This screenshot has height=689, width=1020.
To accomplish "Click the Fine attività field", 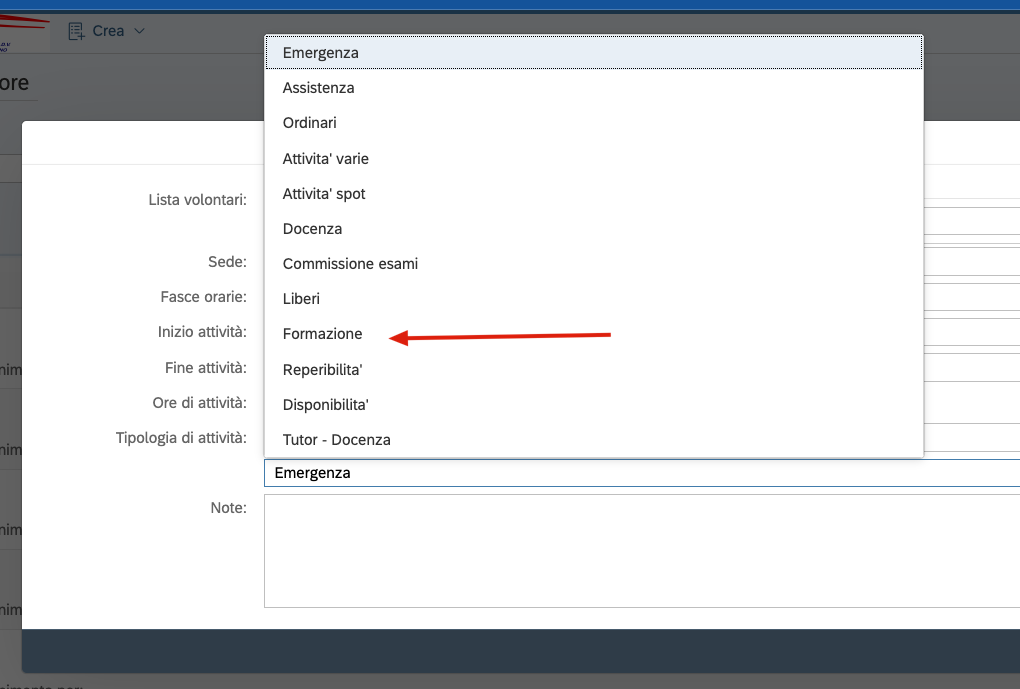I will tap(970, 368).
